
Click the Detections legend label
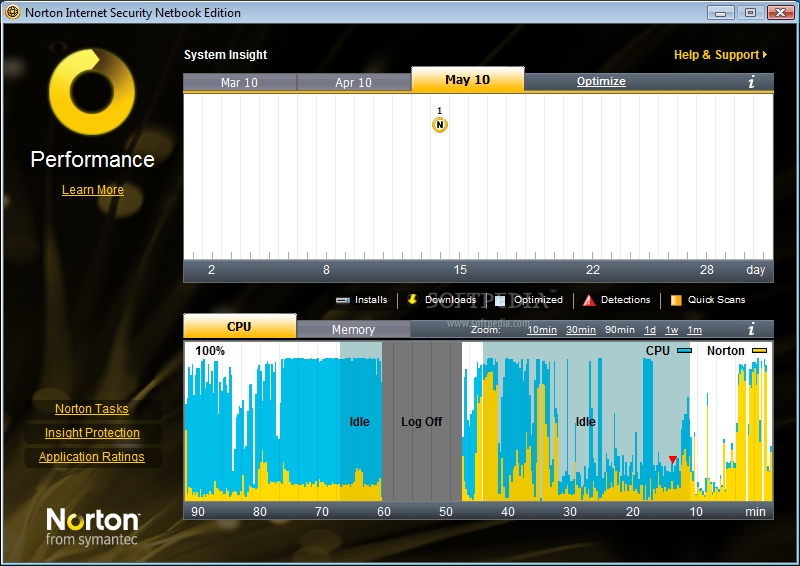(x=626, y=300)
